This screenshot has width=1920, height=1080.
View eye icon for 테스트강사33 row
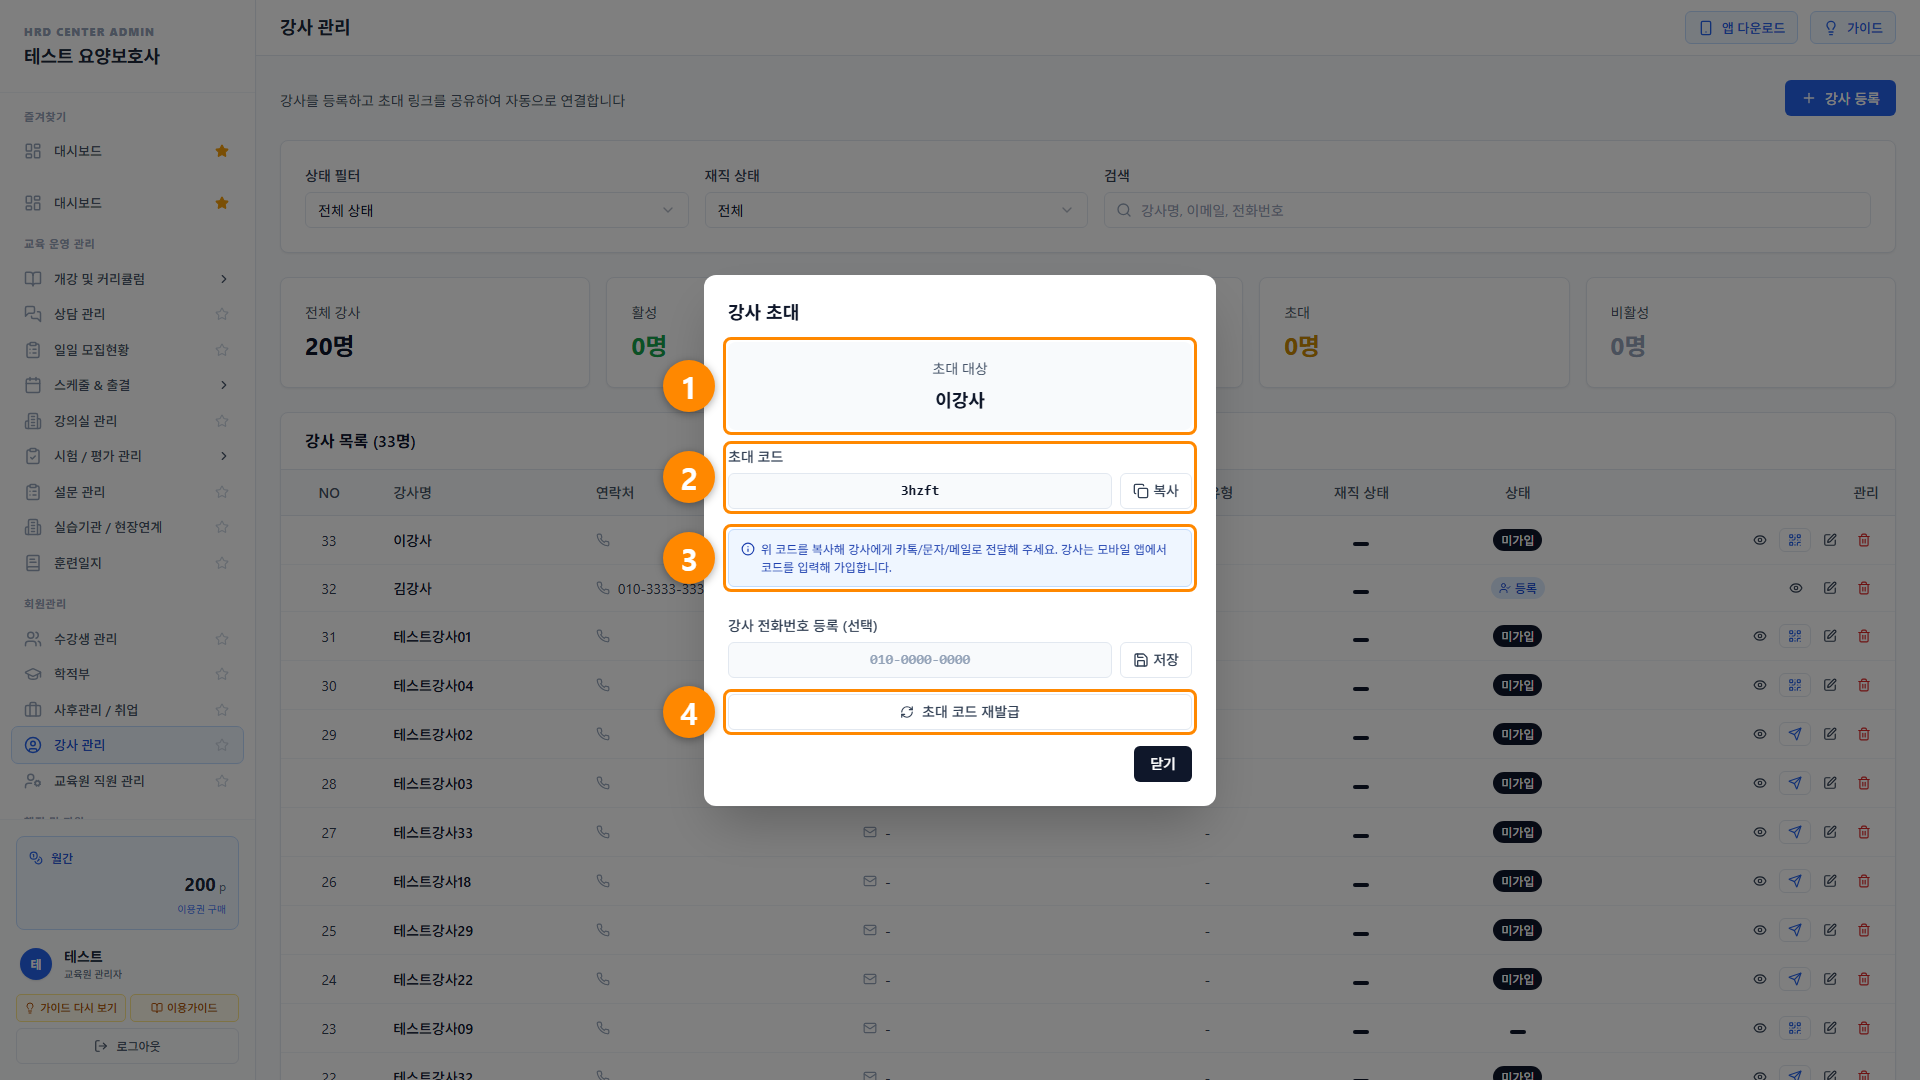[x=1760, y=832]
